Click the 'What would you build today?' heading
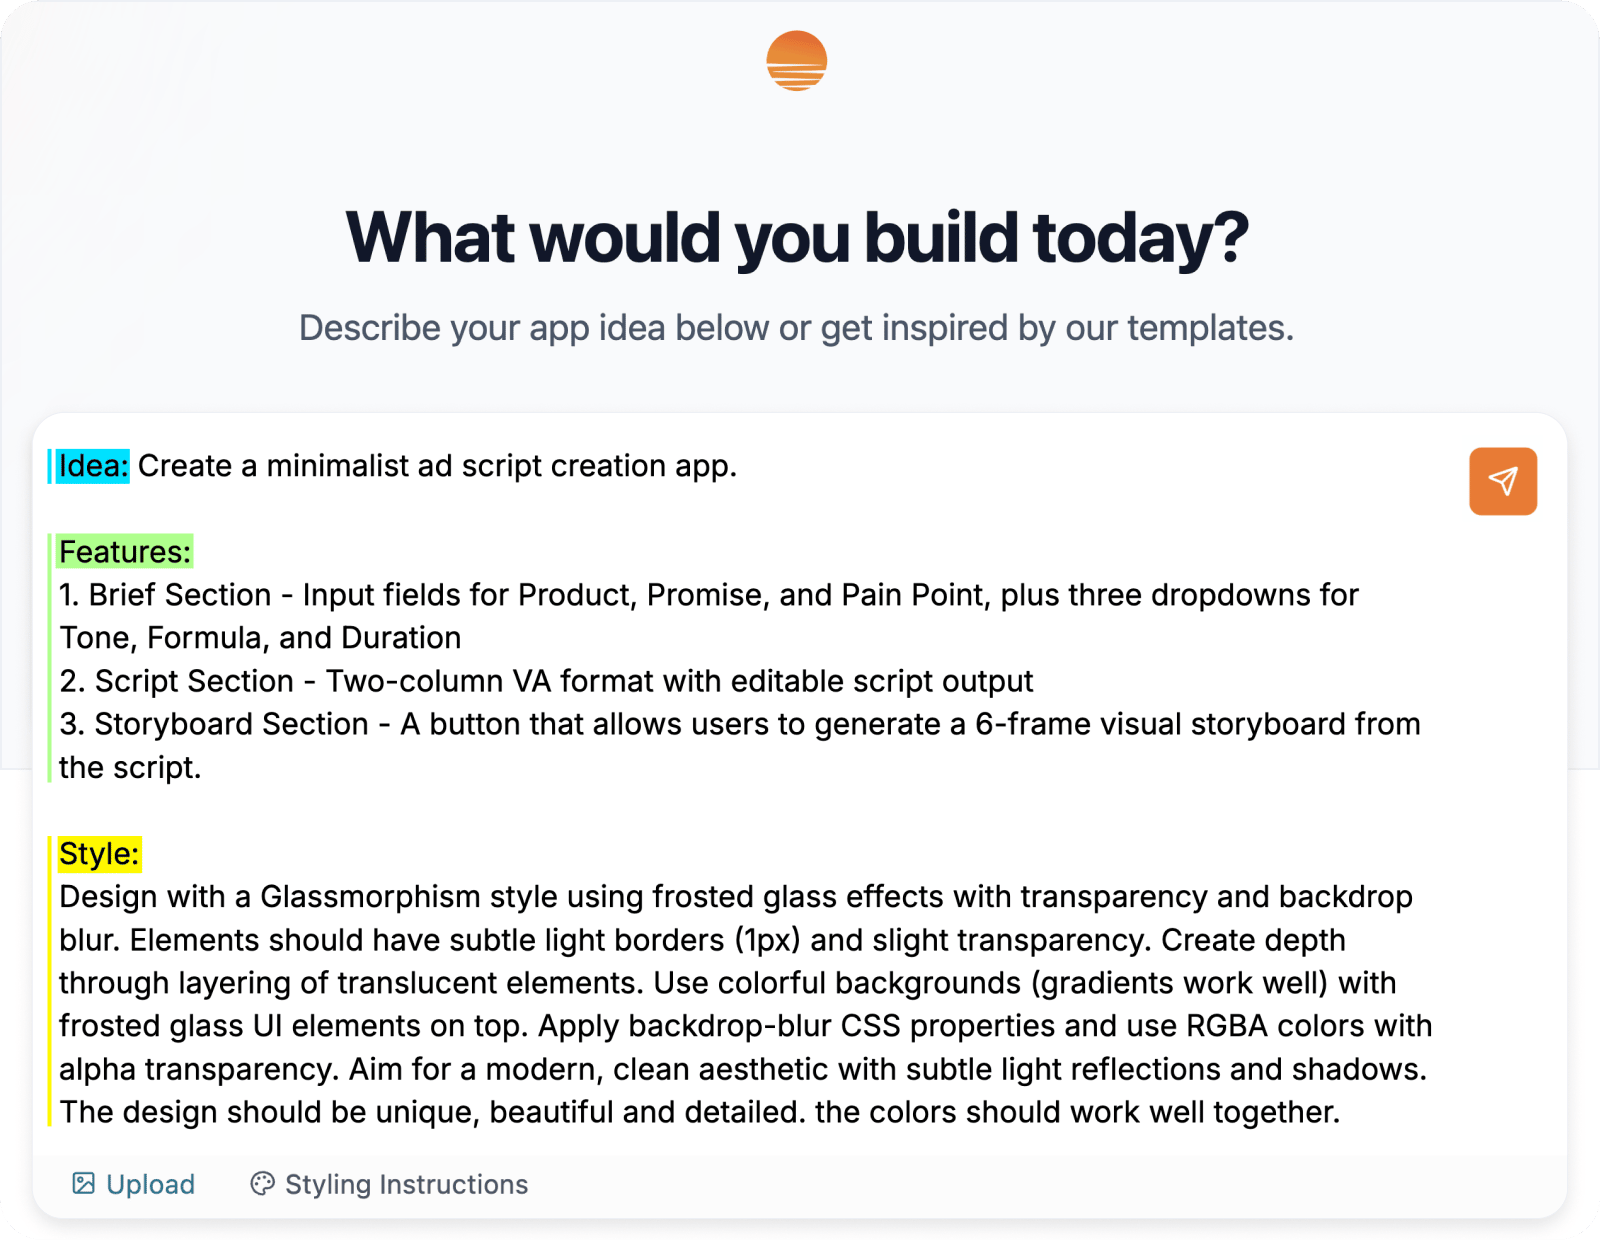This screenshot has height=1240, width=1600. pyautogui.click(x=797, y=238)
